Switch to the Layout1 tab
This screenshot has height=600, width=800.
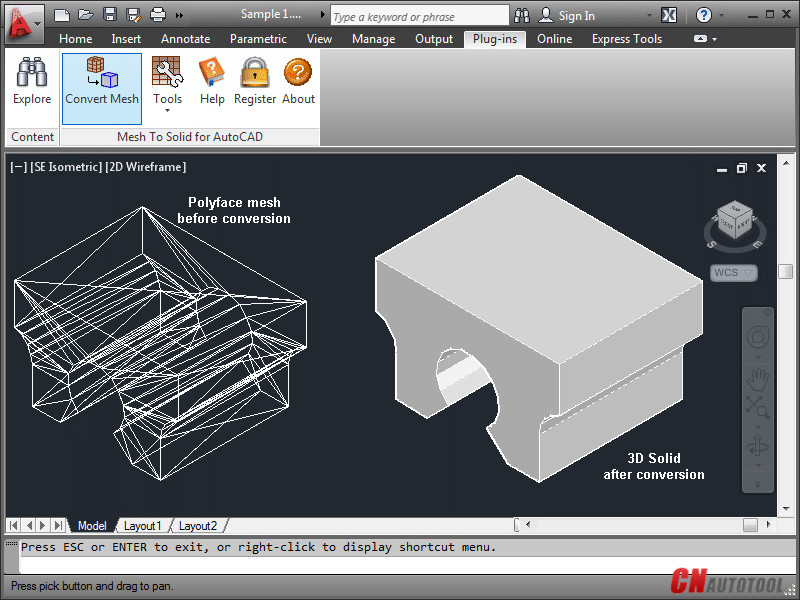pos(142,526)
